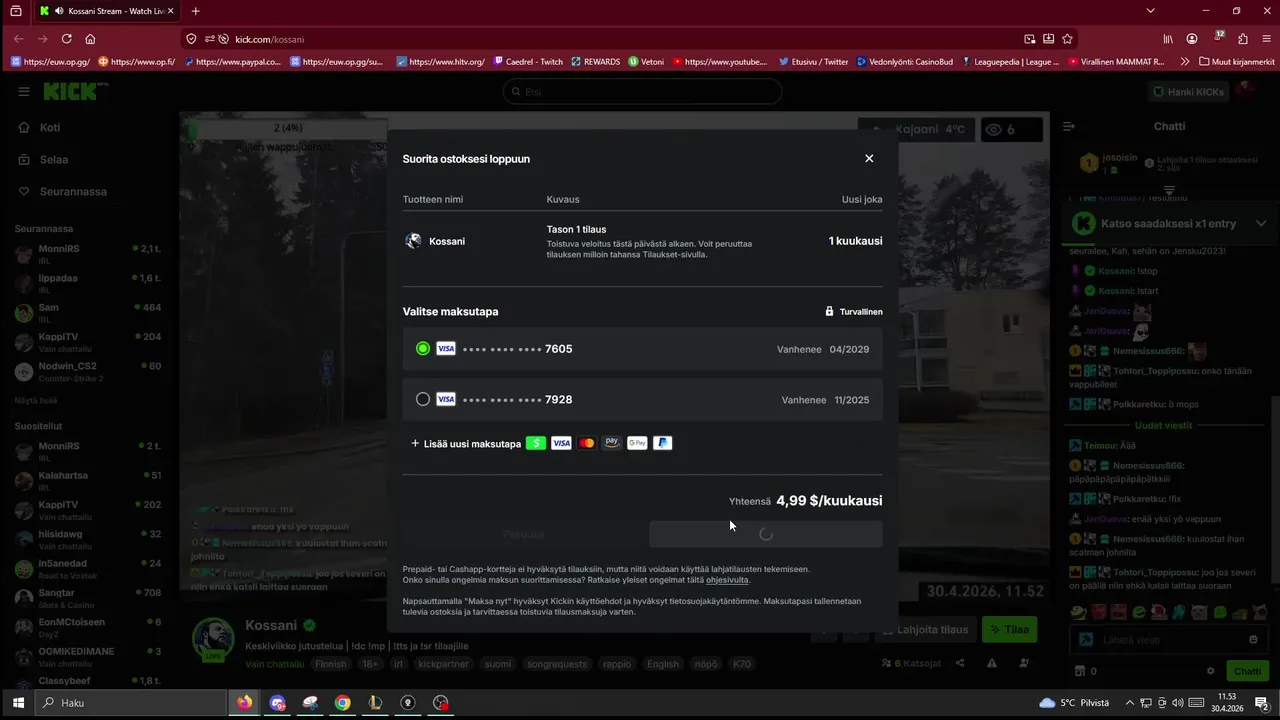
Task: Open hiisidawg recommended channel
Action: (x=90, y=540)
